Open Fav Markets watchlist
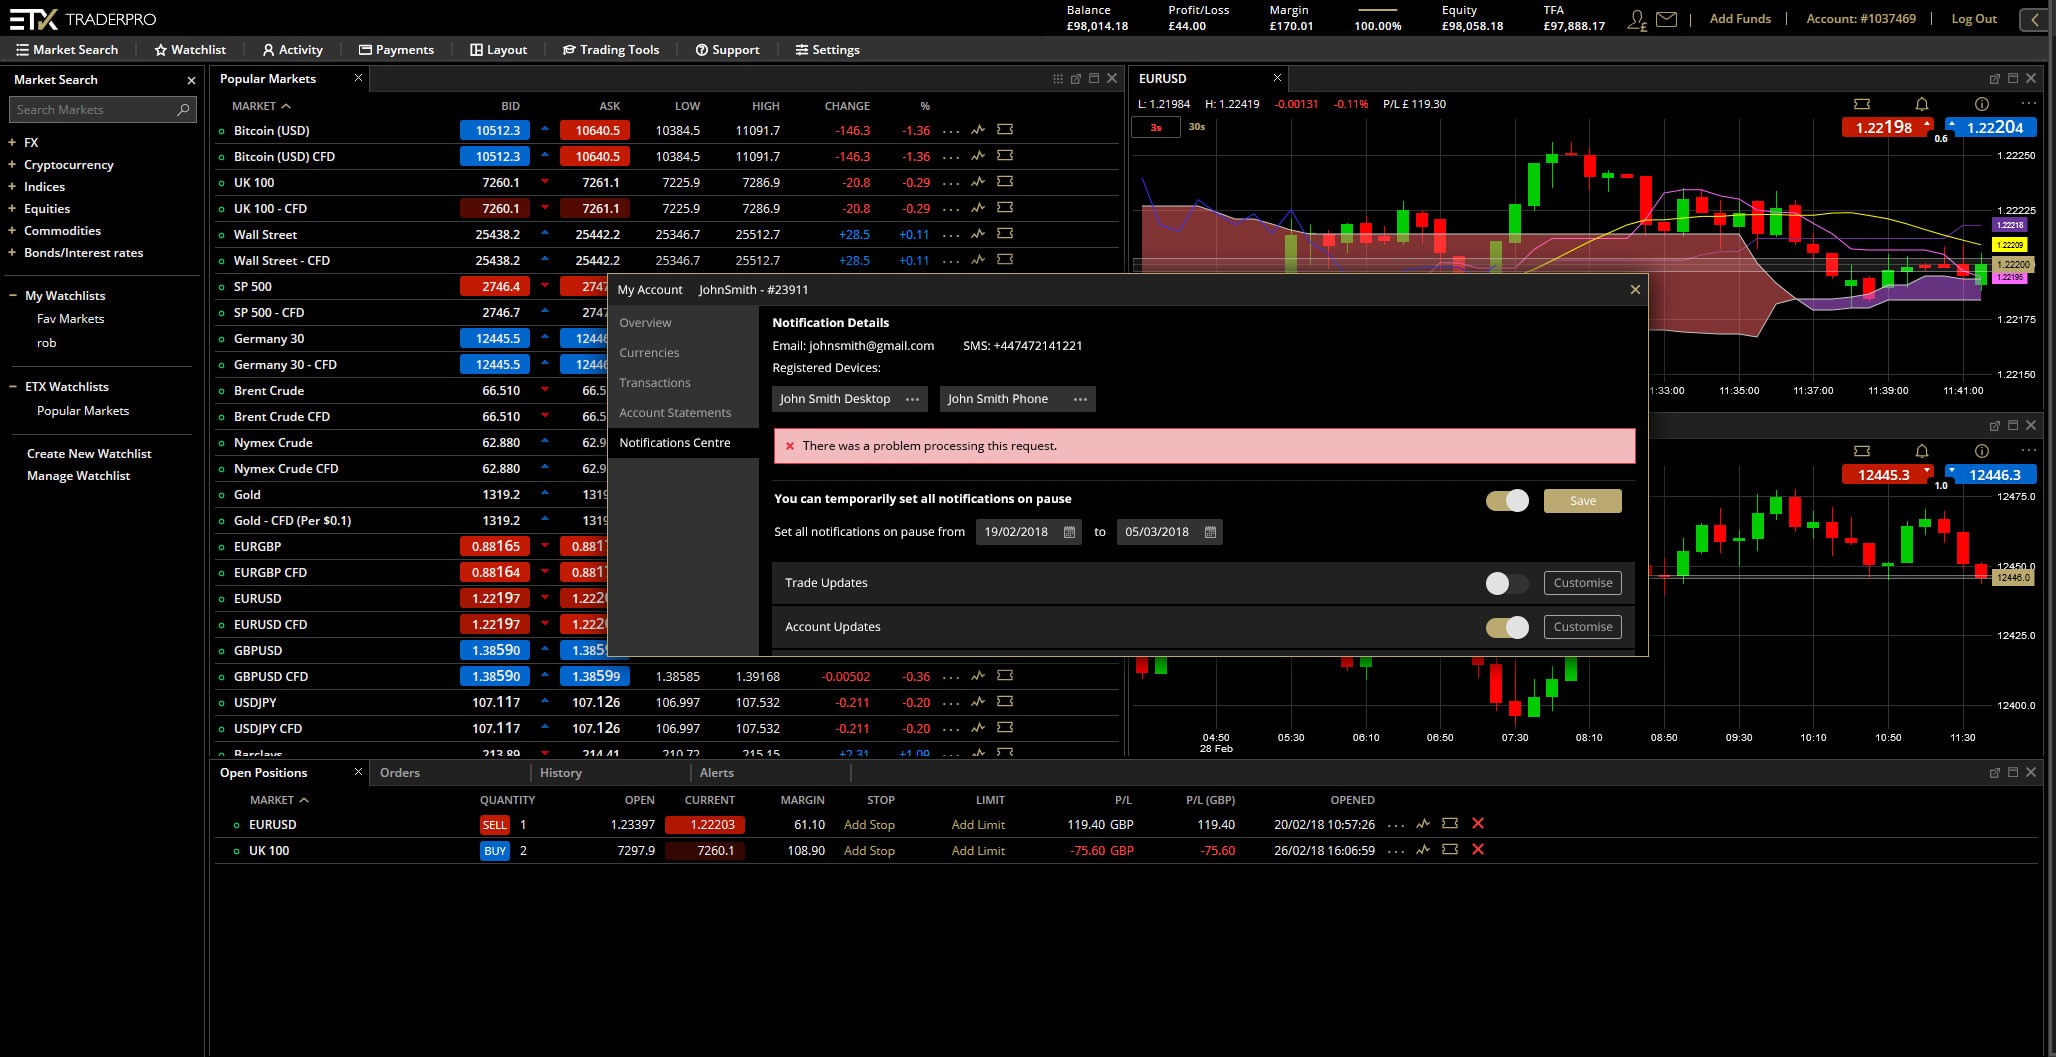The width and height of the screenshot is (2056, 1057). [x=70, y=319]
